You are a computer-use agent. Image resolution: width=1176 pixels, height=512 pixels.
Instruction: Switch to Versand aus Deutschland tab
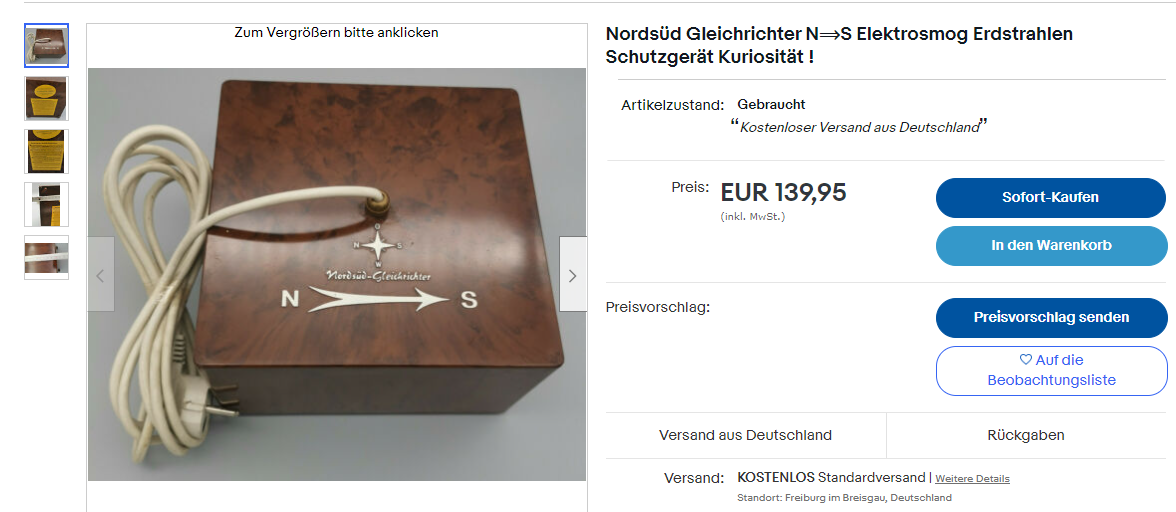click(746, 436)
